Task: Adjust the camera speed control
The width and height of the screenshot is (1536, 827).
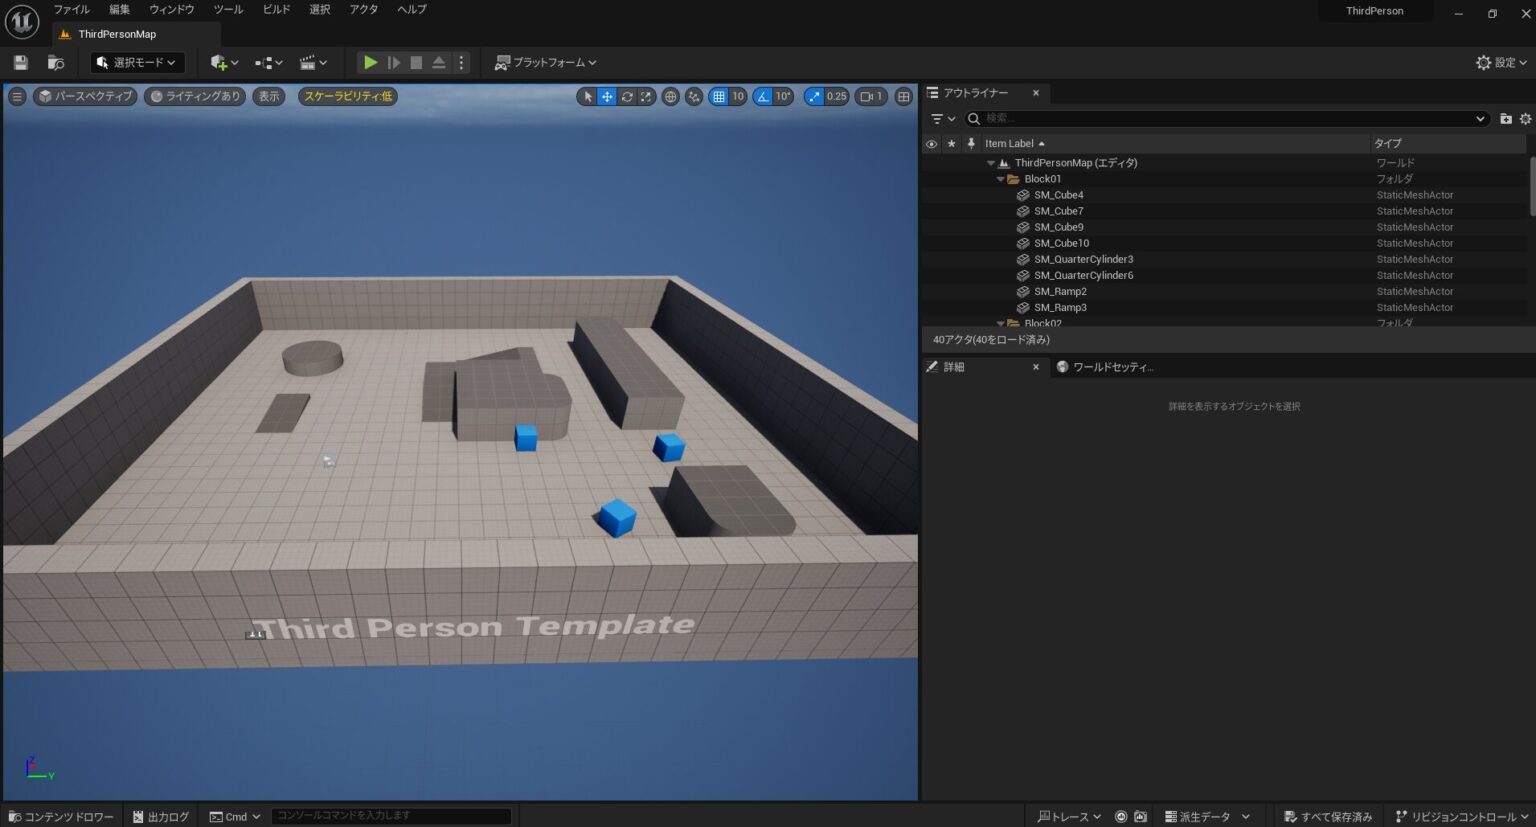Action: coord(869,96)
